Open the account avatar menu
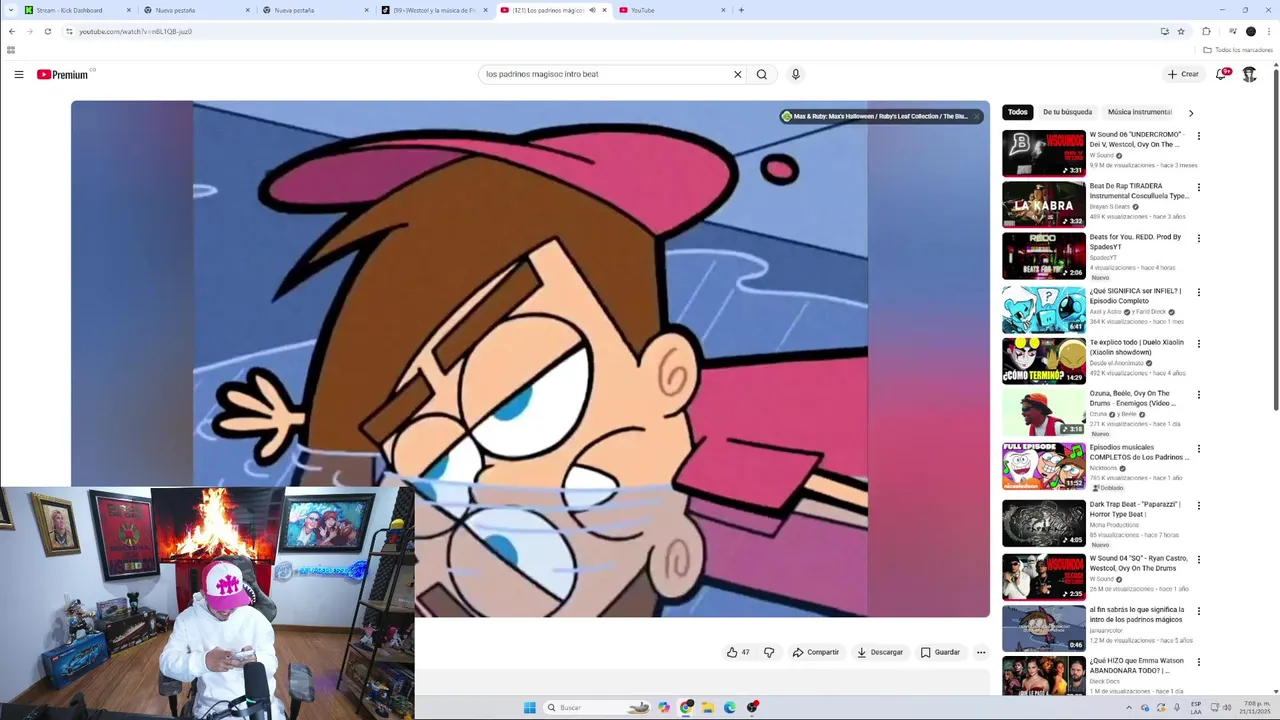Screen dimensions: 1280x720 click(1249, 74)
